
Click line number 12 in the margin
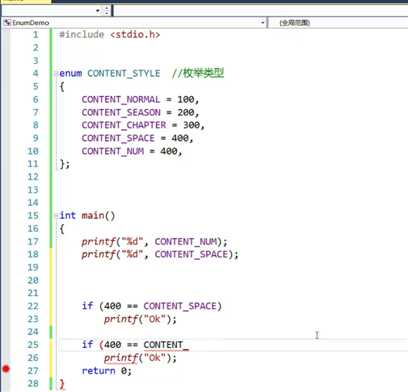pos(33,177)
